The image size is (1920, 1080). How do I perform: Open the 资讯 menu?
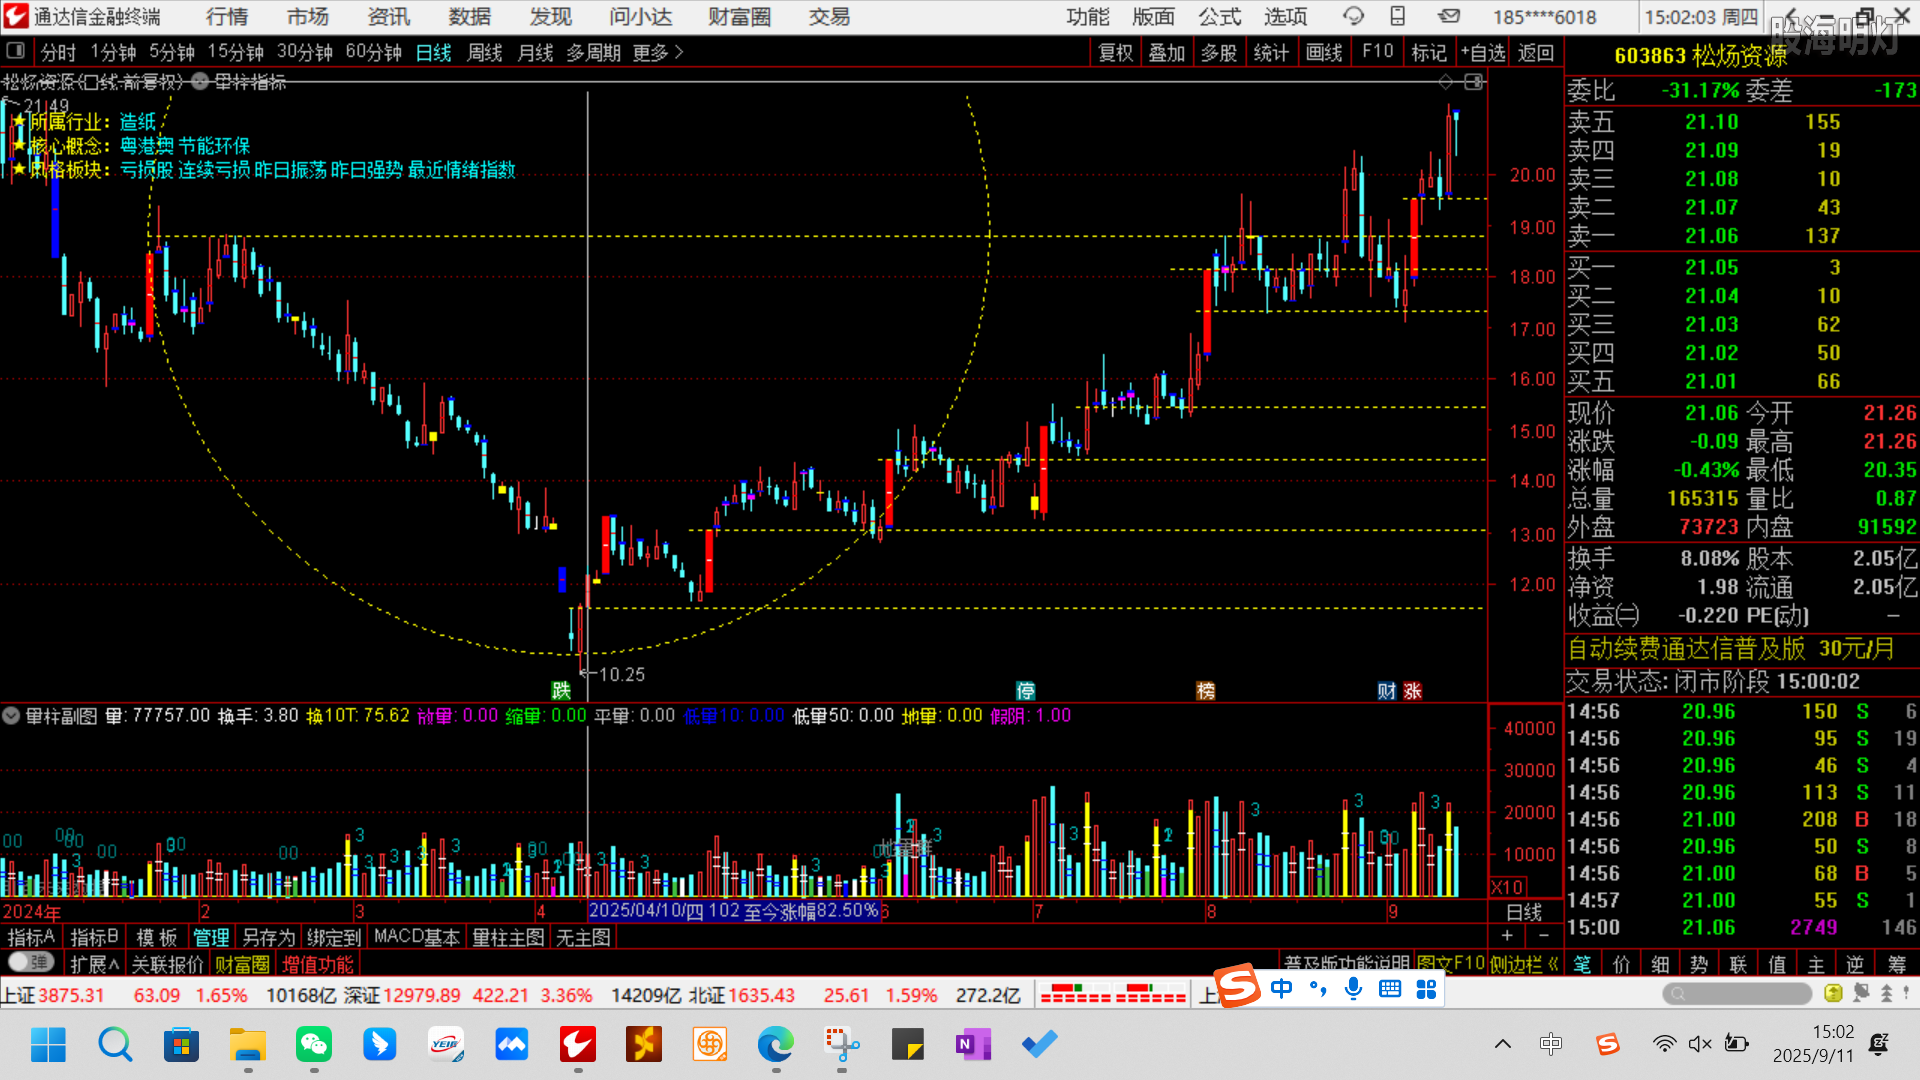388,16
